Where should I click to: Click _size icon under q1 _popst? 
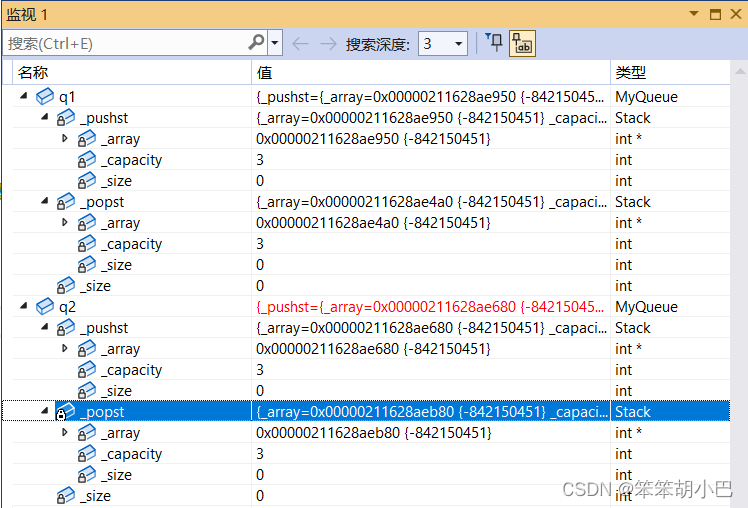point(87,264)
